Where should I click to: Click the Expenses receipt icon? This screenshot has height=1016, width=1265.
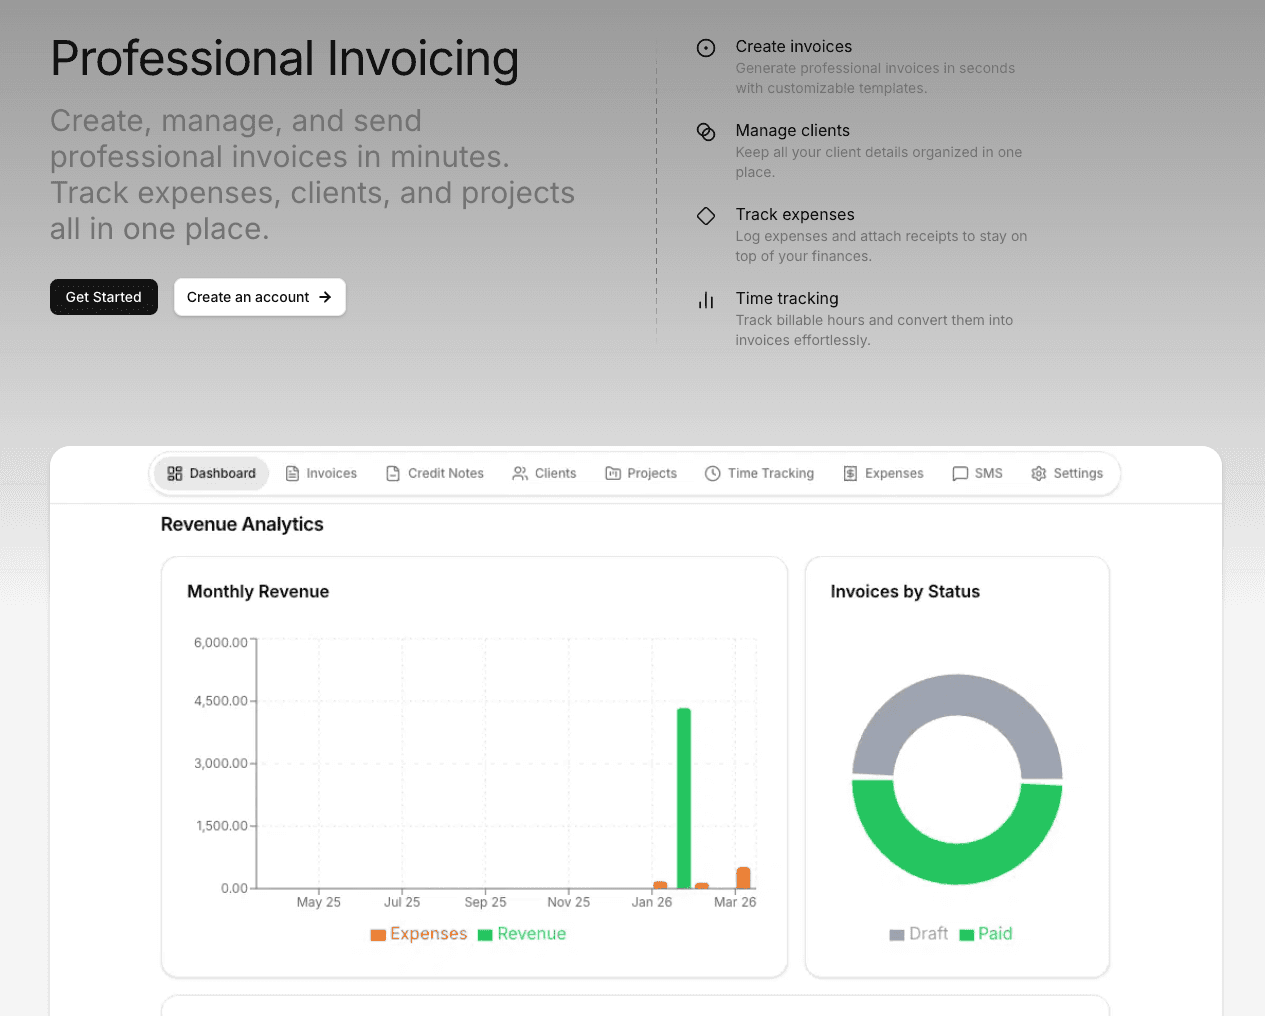point(850,473)
